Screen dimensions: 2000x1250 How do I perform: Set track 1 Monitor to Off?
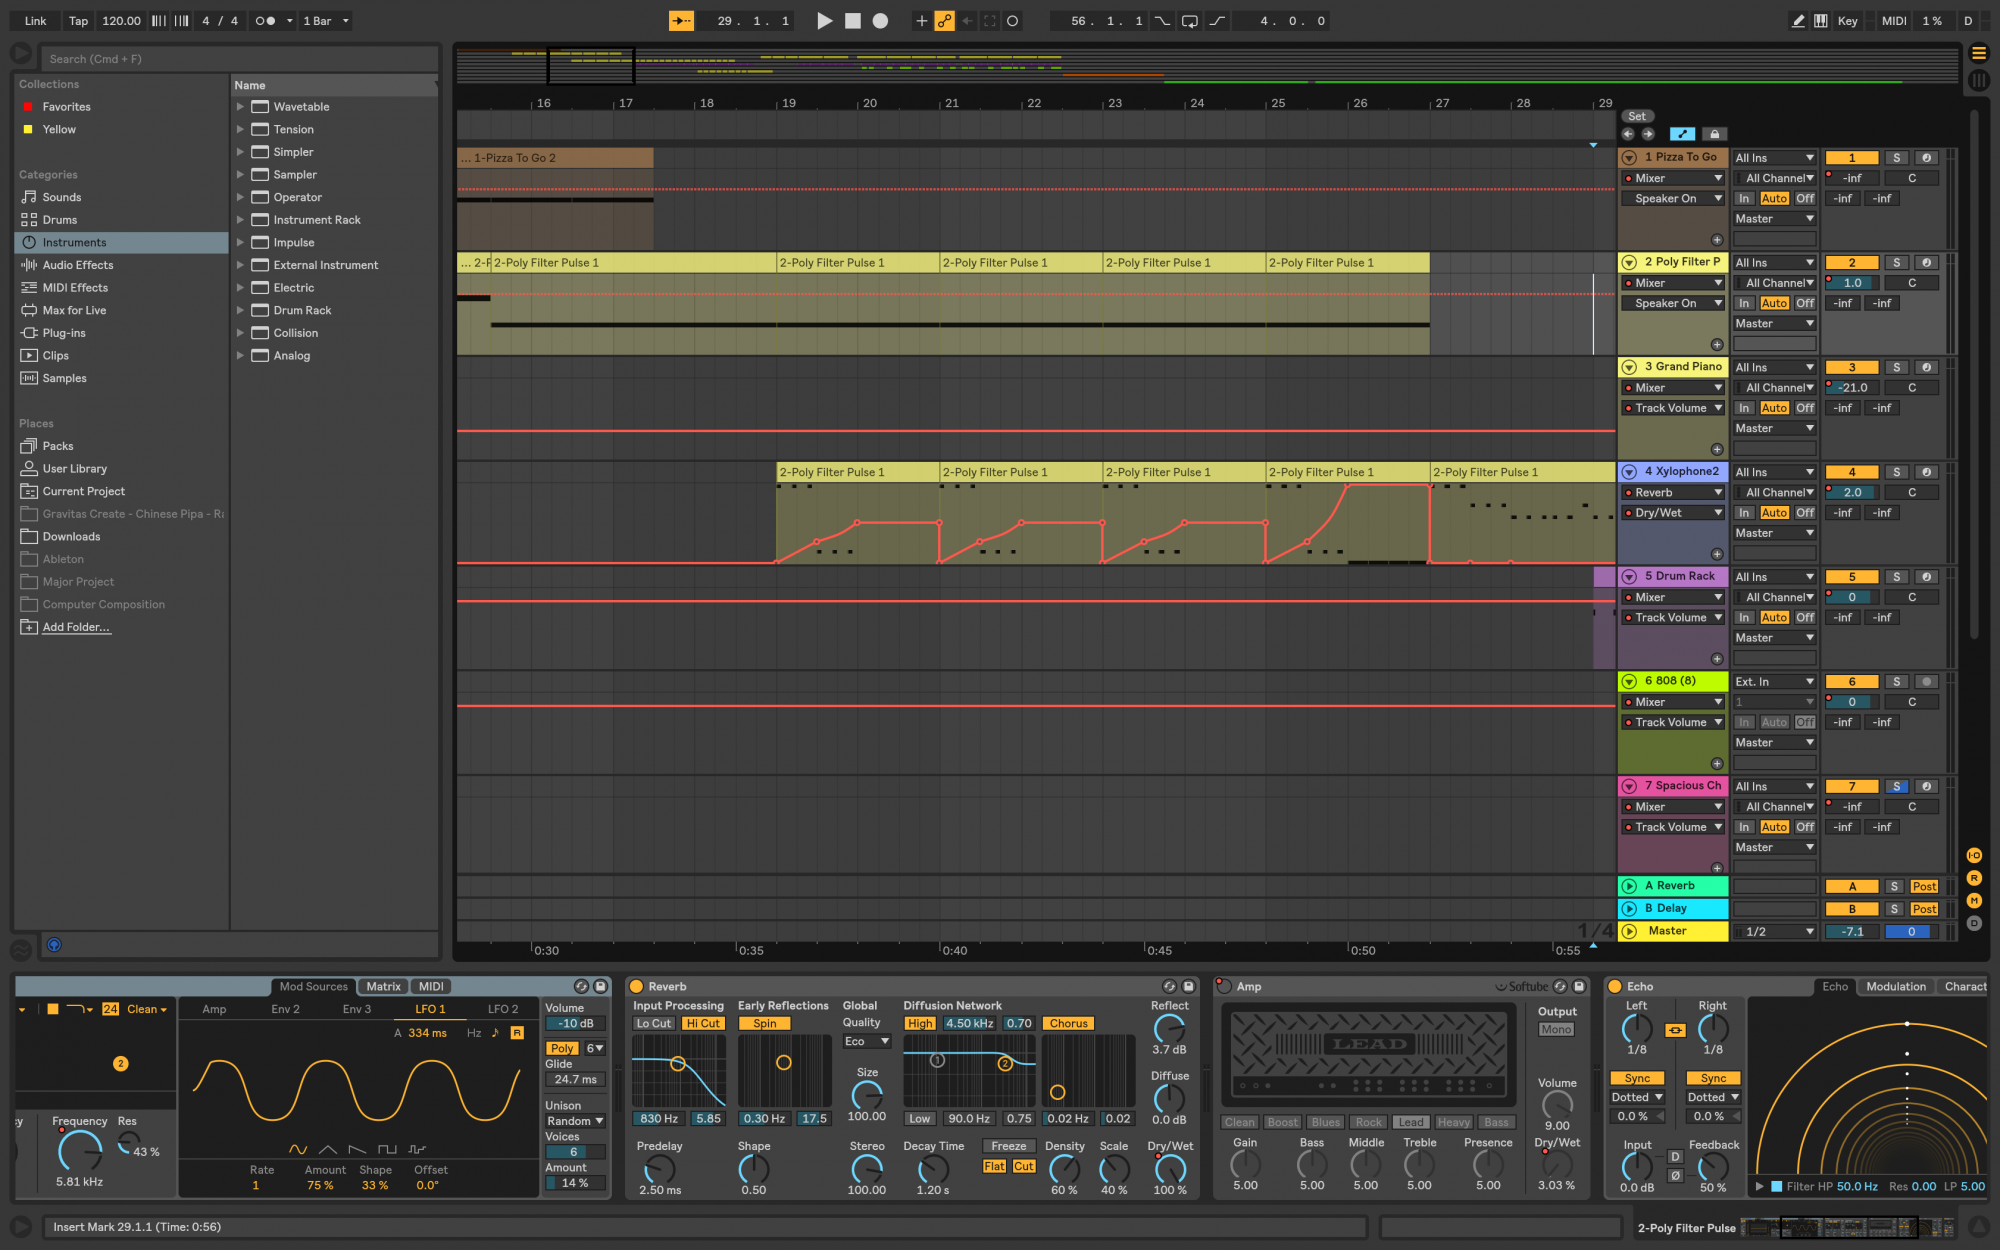click(x=1804, y=199)
